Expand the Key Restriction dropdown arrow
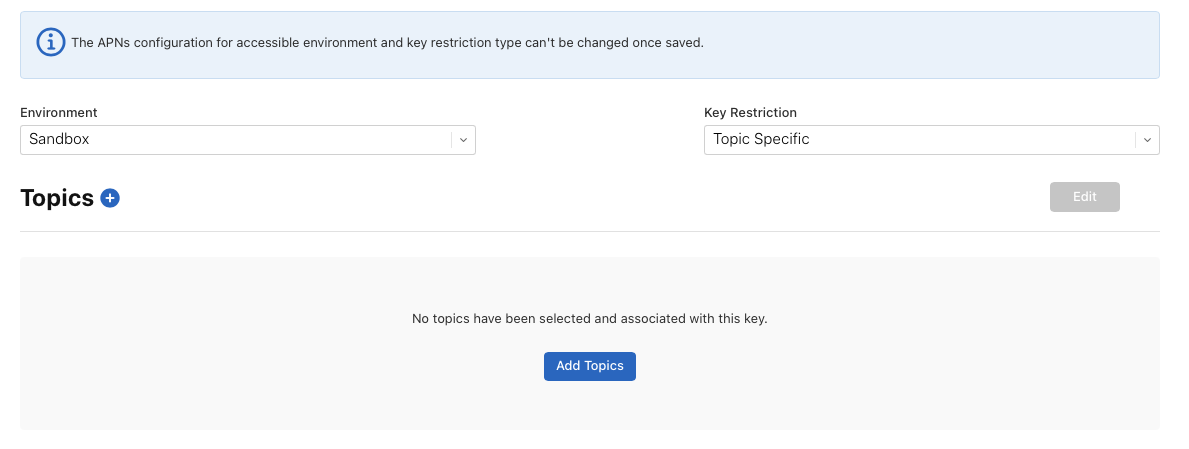Image resolution: width=1189 pixels, height=449 pixels. [1147, 140]
